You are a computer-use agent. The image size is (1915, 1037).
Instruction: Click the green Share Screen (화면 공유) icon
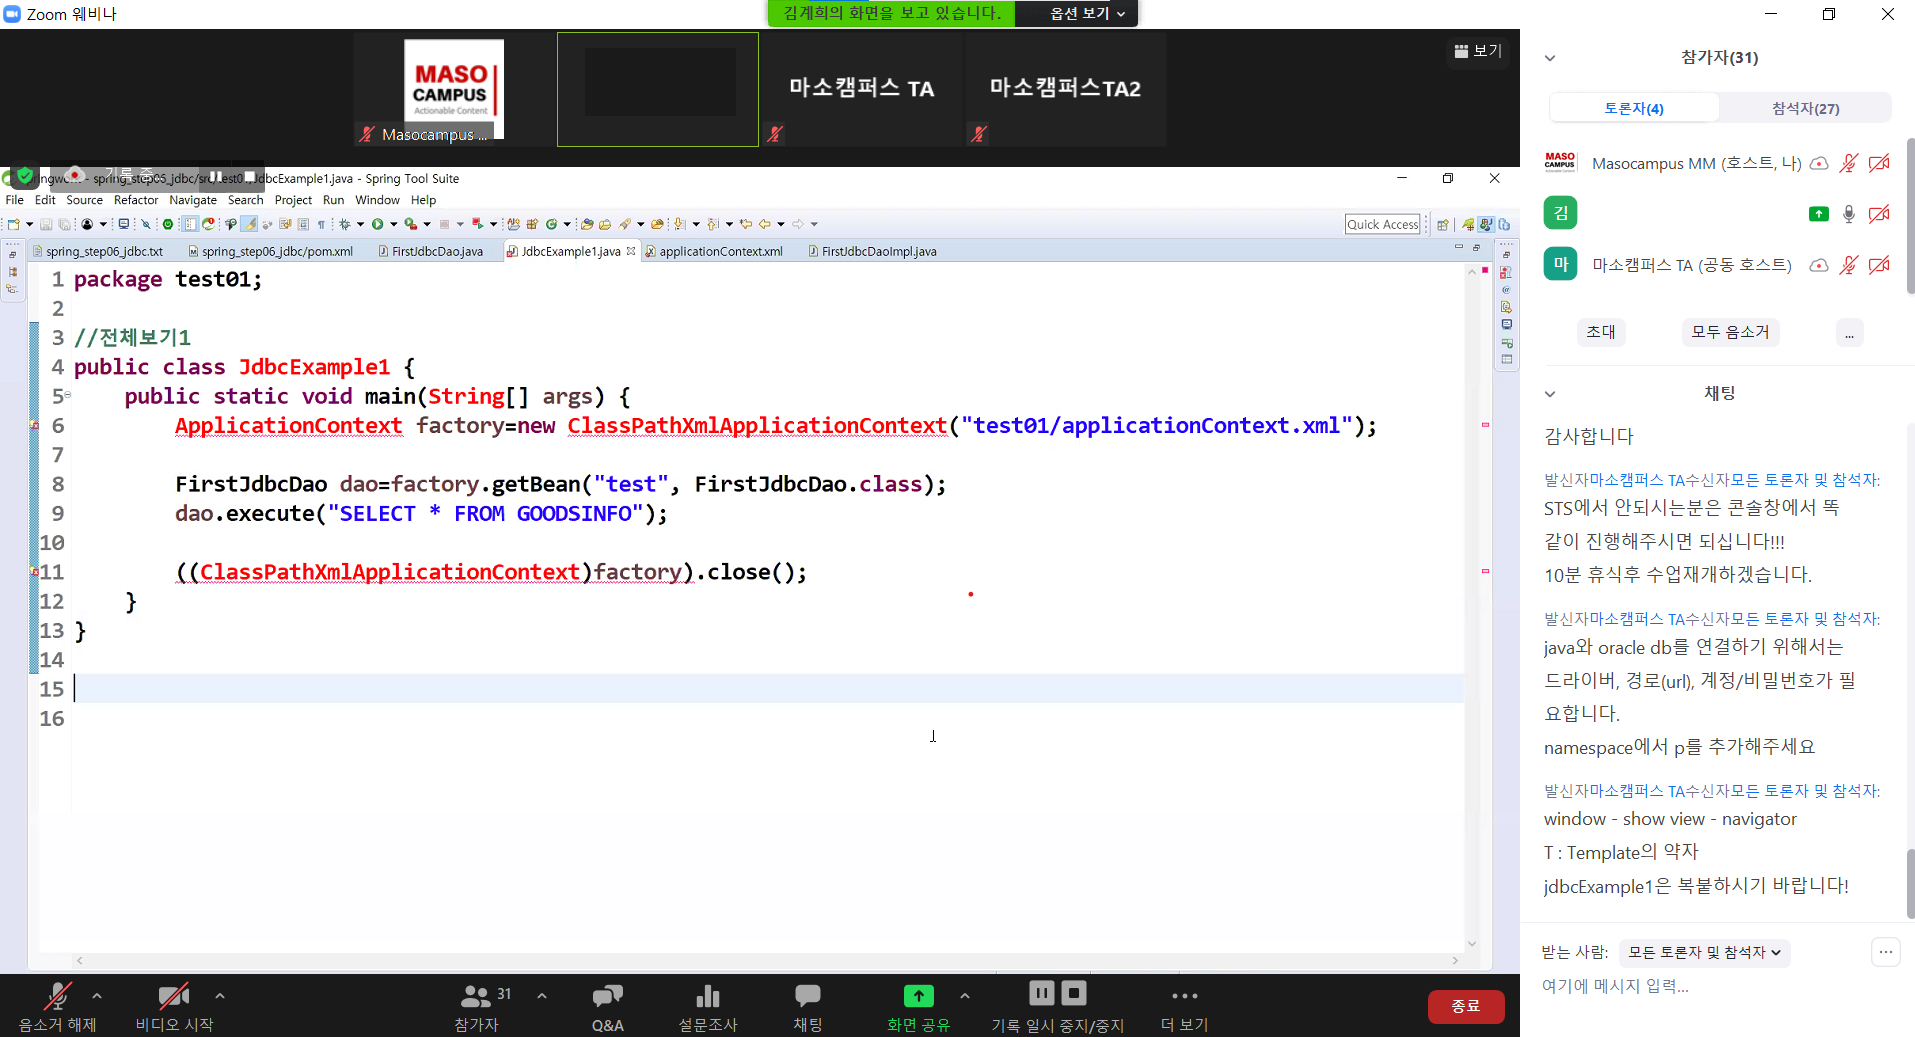[918, 996]
